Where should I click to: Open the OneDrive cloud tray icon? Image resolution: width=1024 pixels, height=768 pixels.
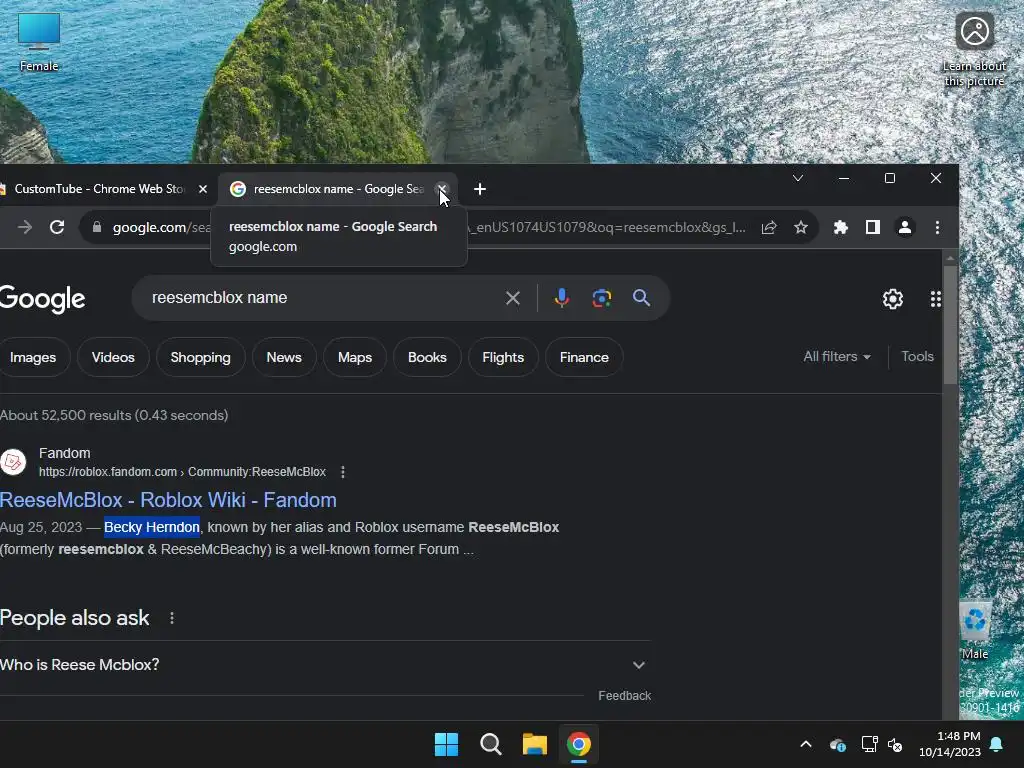[837, 744]
